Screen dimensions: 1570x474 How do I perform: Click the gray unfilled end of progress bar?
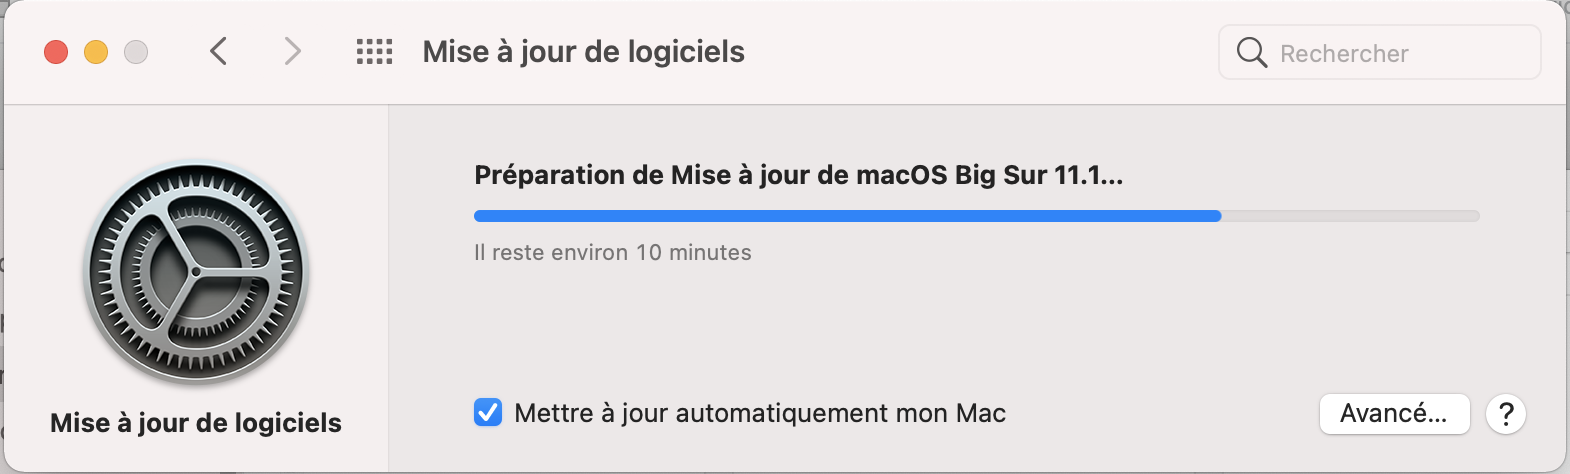click(1350, 216)
